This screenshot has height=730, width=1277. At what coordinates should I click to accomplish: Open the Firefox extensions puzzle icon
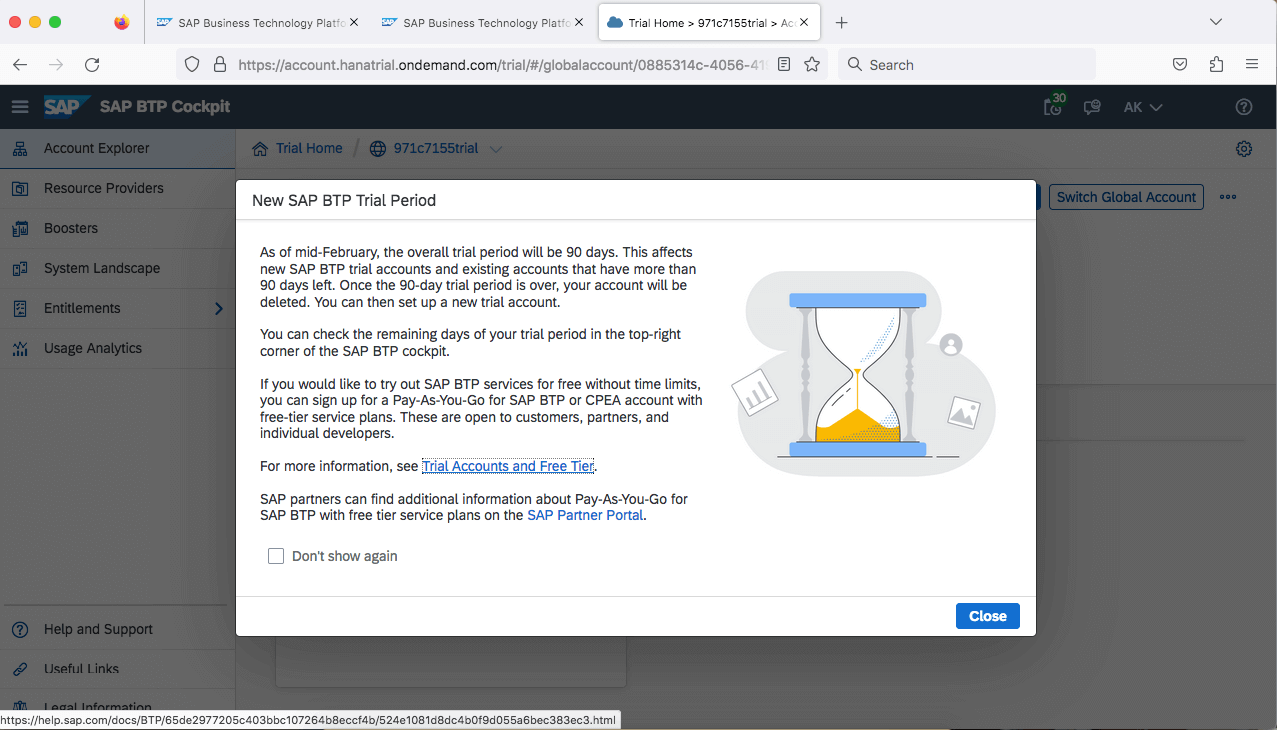pyautogui.click(x=1216, y=65)
